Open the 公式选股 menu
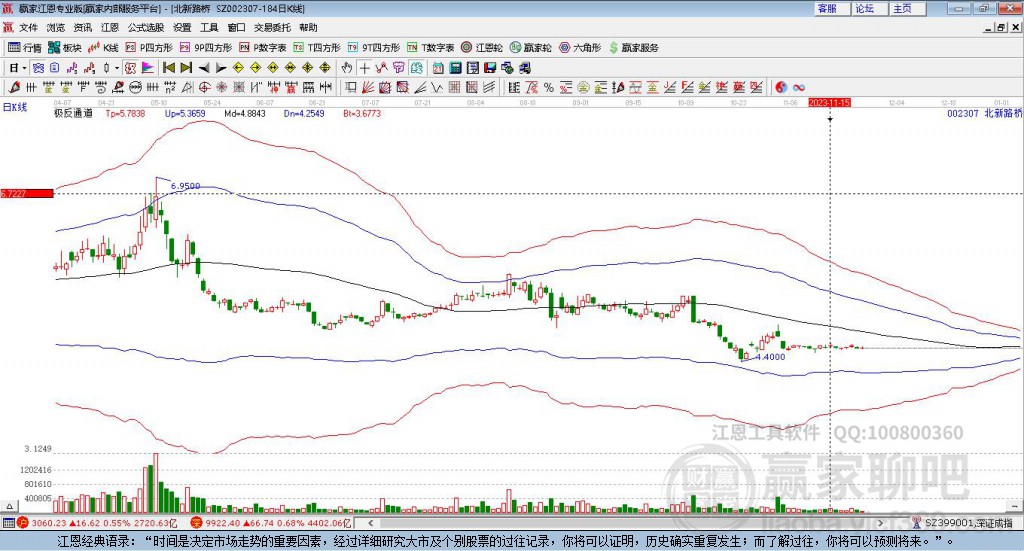This screenshot has width=1024, height=551. point(146,27)
